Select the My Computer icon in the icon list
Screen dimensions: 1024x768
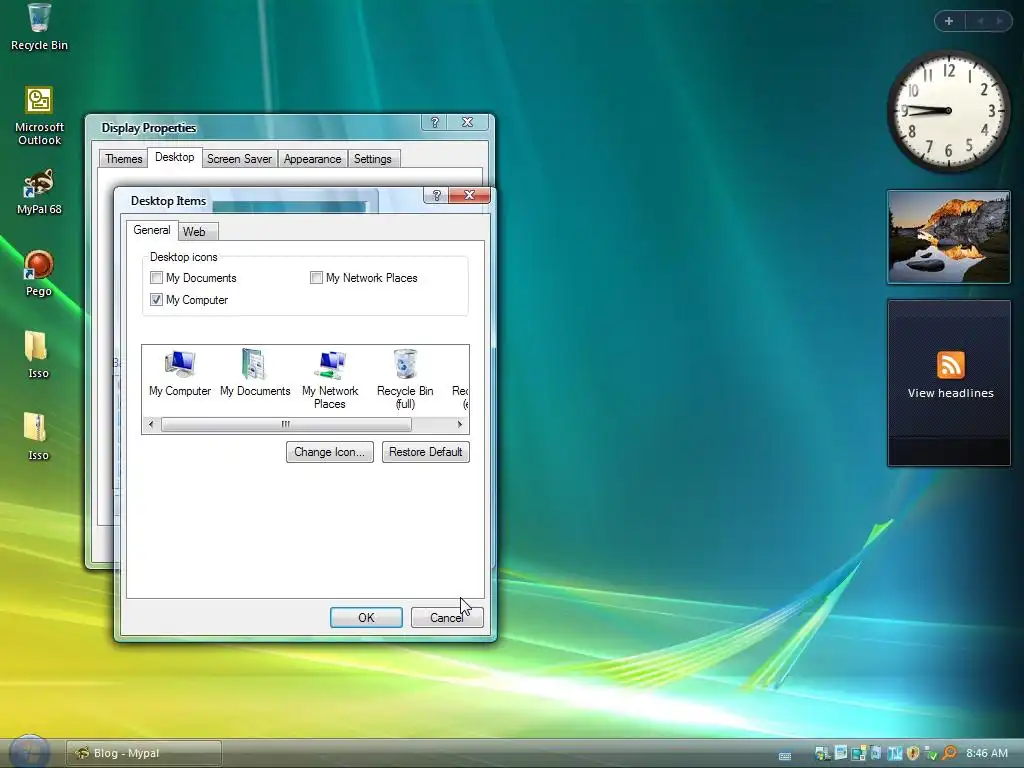click(x=180, y=373)
